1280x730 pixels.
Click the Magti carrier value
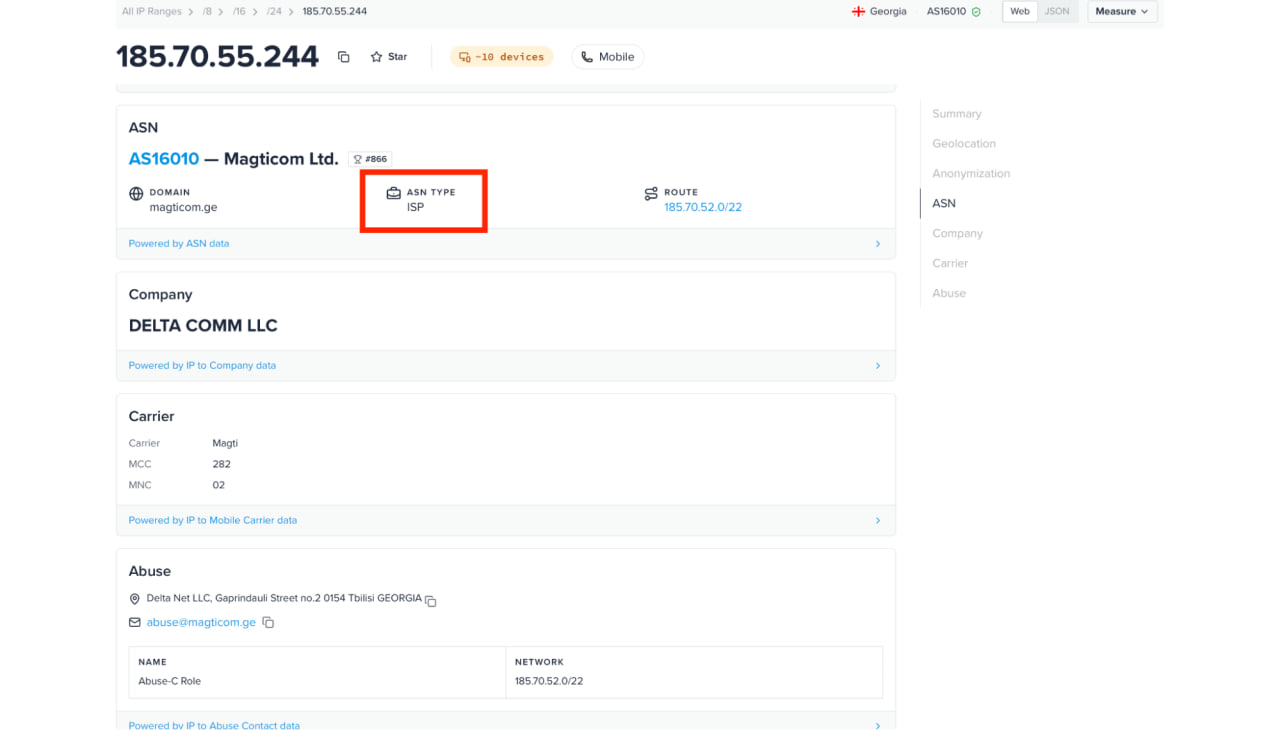225,443
